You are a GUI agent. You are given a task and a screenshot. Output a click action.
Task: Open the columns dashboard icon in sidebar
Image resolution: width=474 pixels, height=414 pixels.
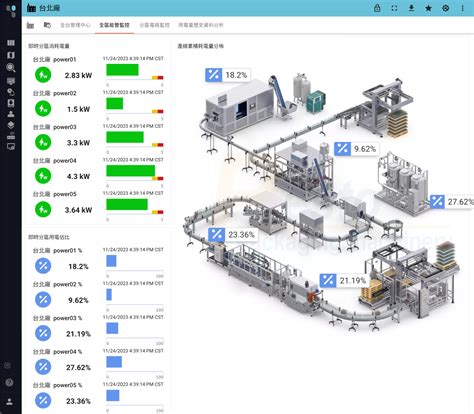pos(11,43)
